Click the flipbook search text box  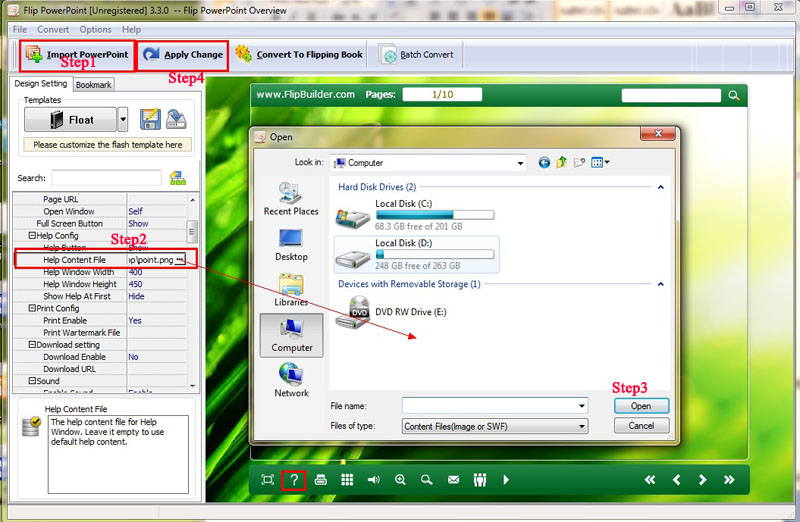click(x=671, y=95)
